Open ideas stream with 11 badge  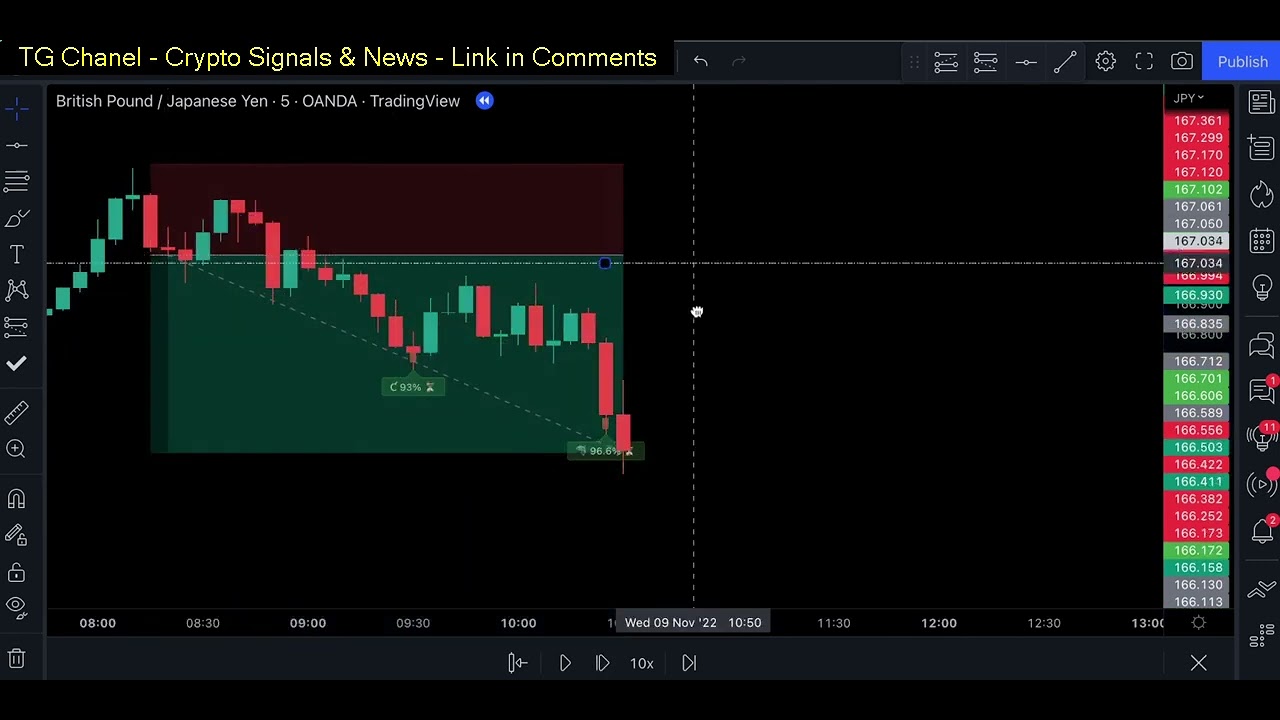point(1261,436)
